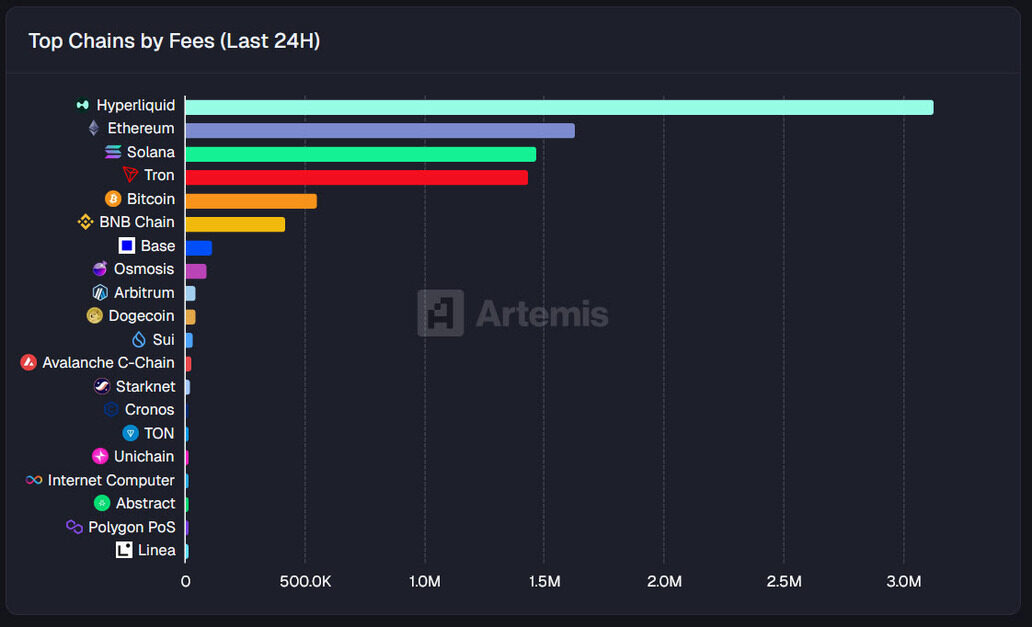The image size is (1032, 627).
Task: Click the Dogecoin coin icon
Action: point(95,316)
